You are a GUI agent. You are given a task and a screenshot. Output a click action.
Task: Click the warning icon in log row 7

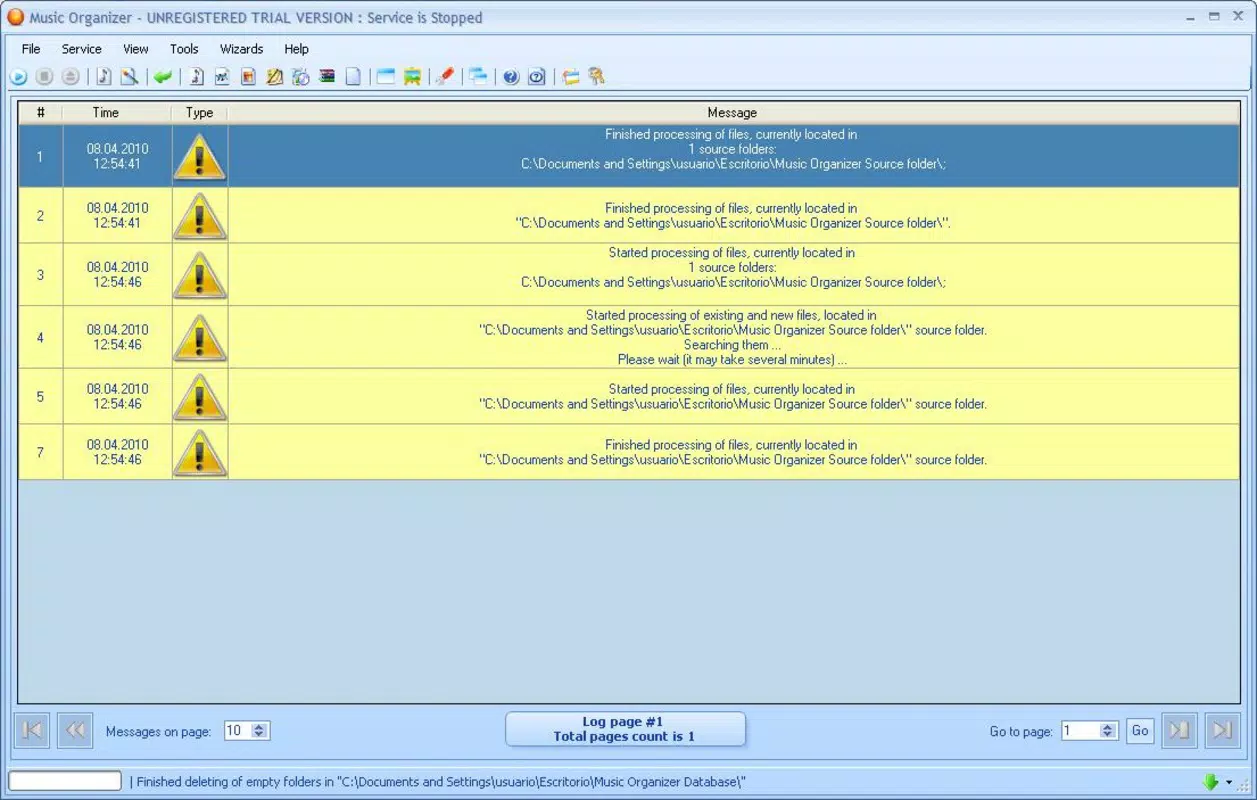pyautogui.click(x=200, y=452)
